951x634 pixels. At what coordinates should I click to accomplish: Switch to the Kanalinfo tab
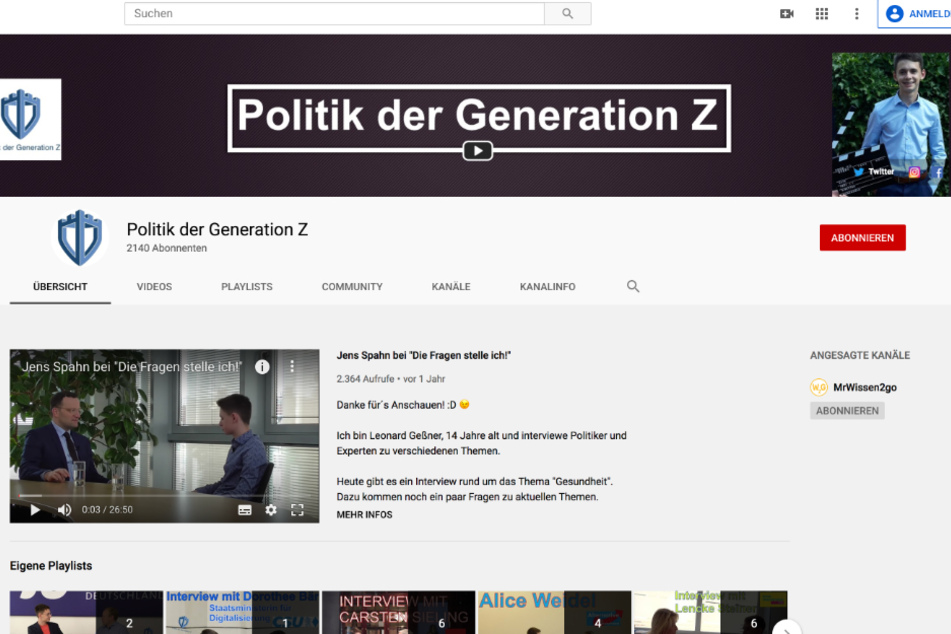[x=547, y=286]
